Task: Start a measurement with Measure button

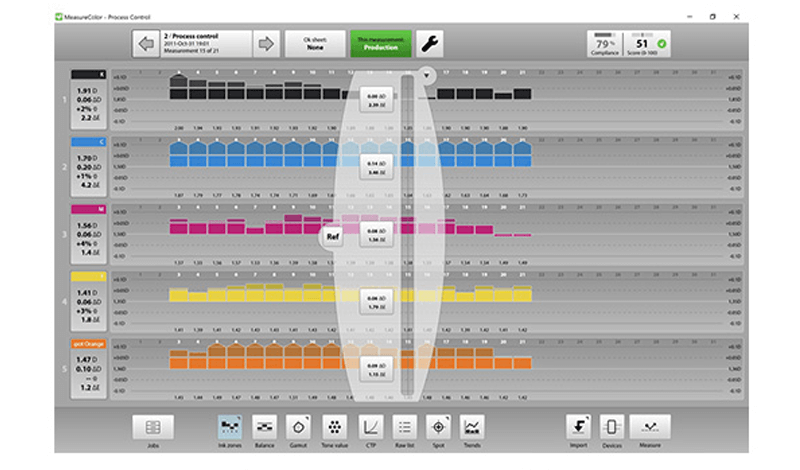Action: (650, 427)
